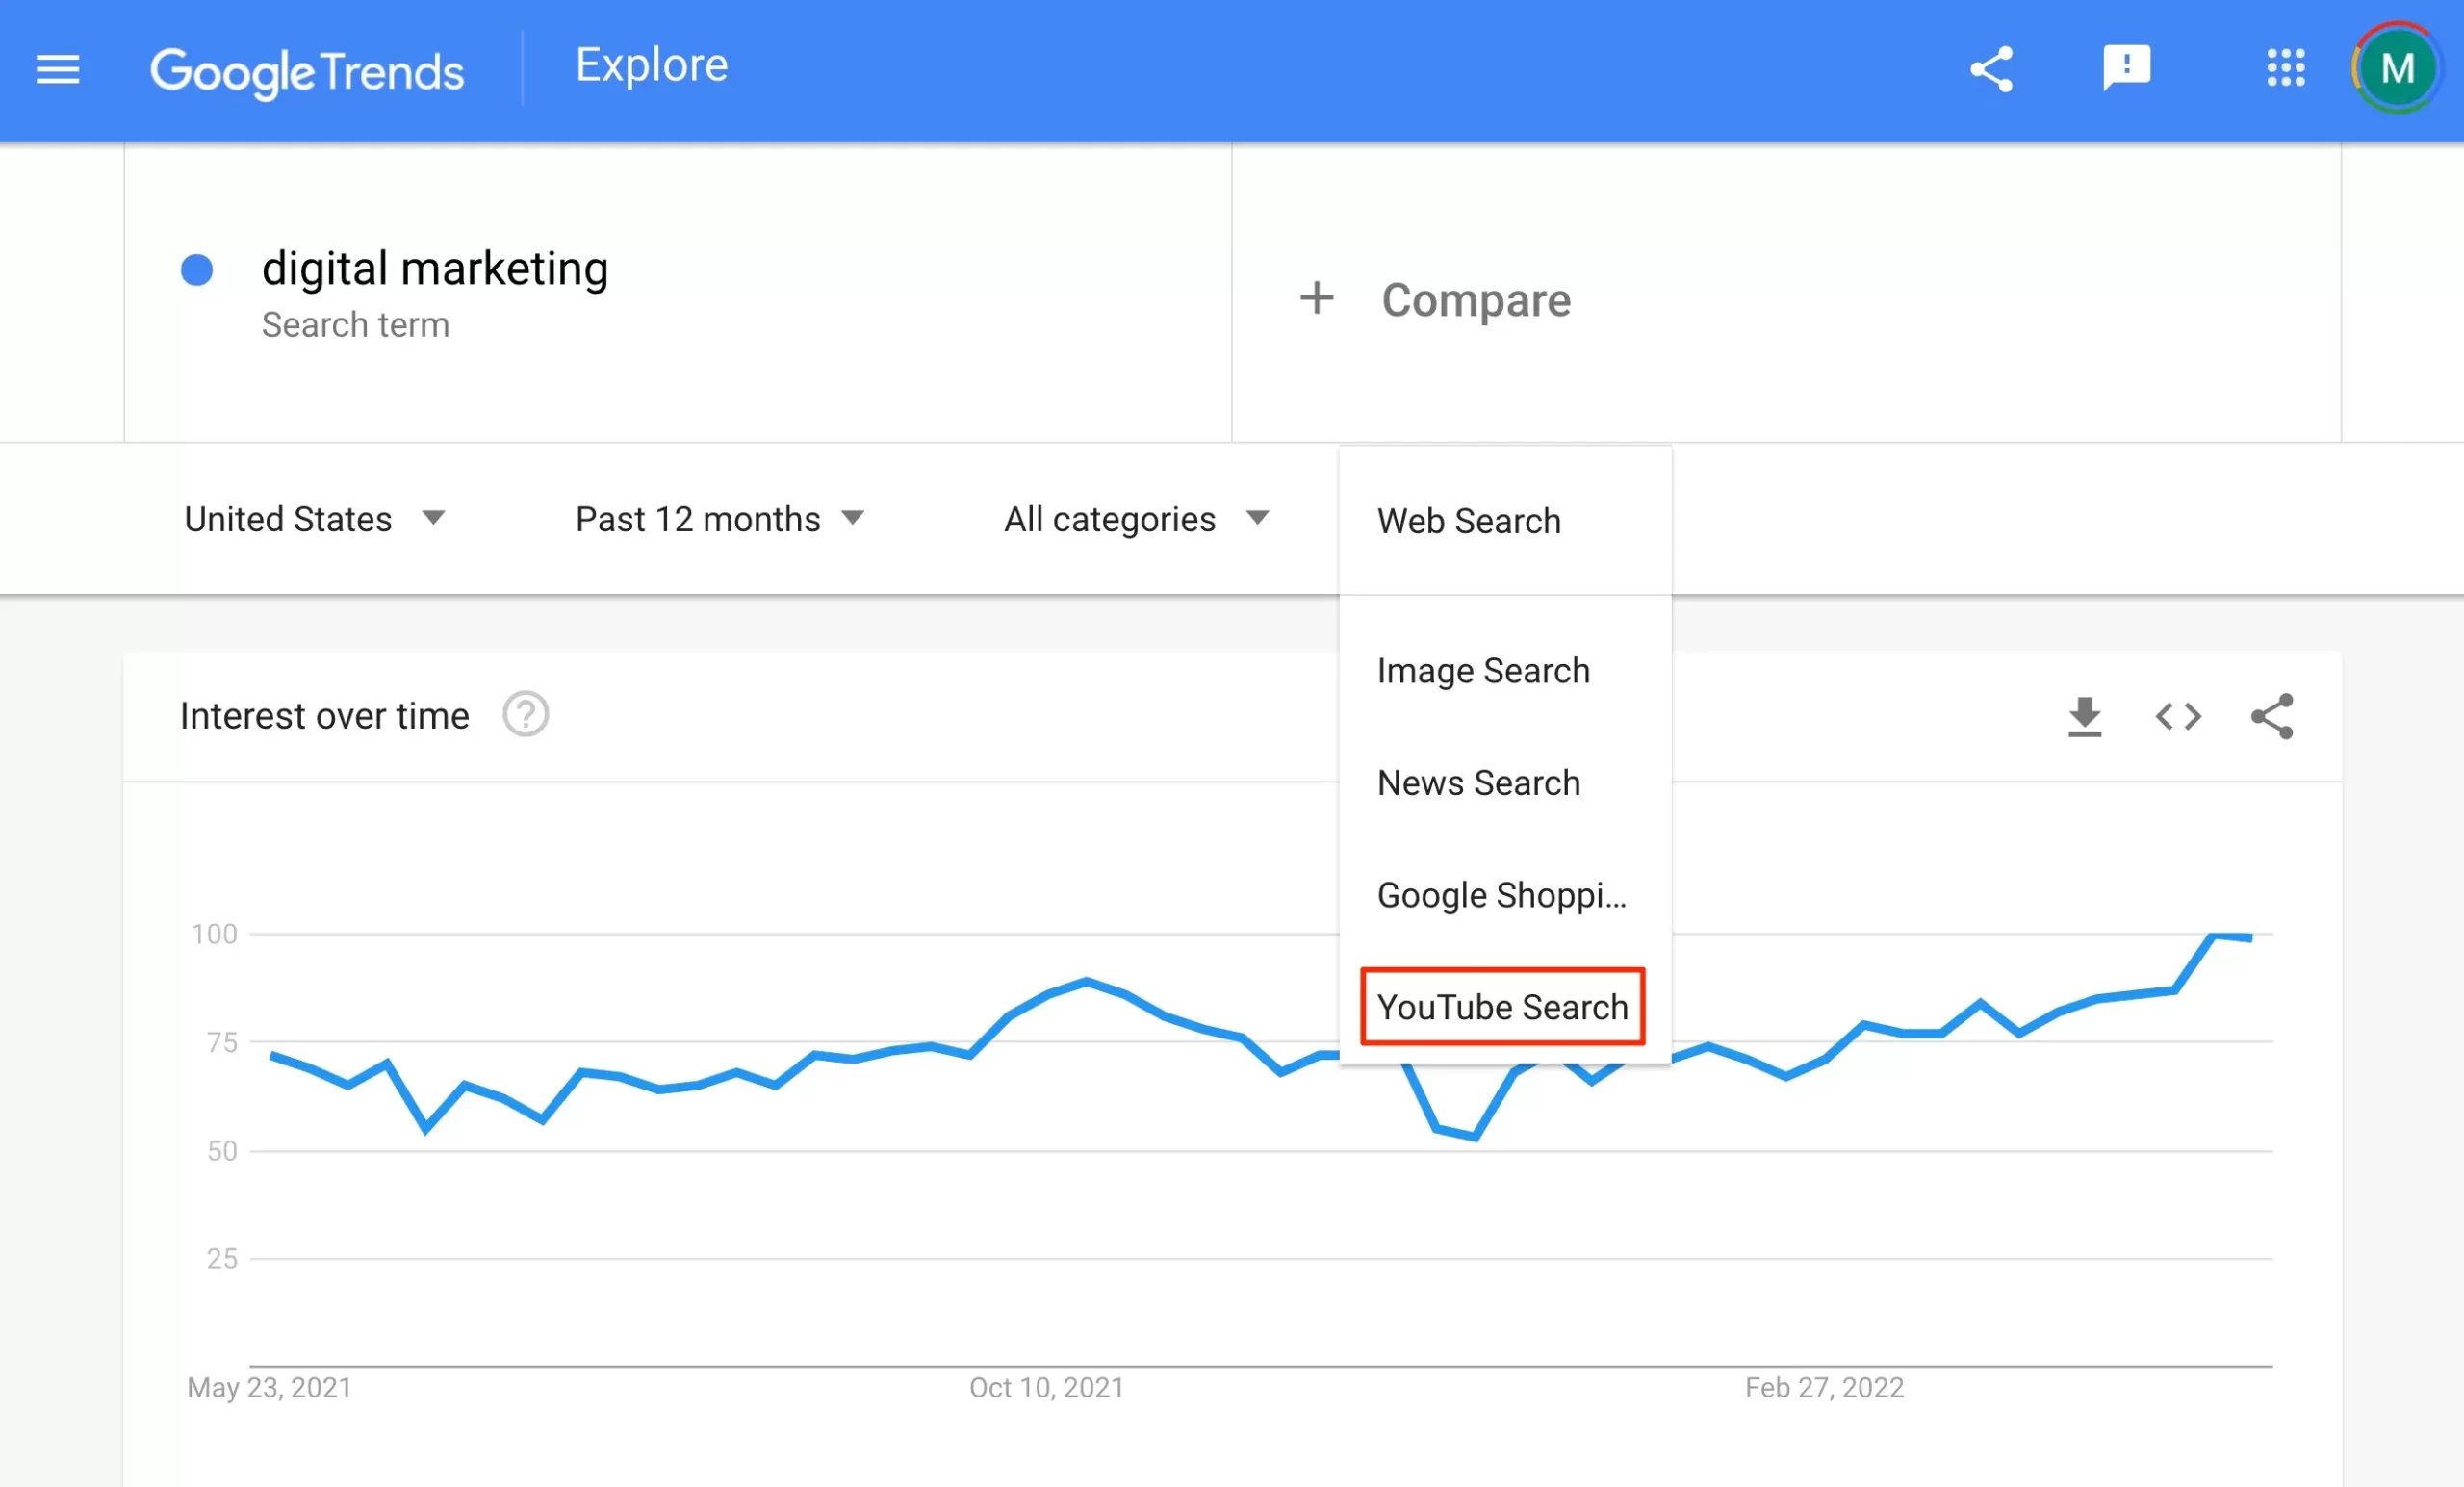Select YouTube Search from dropdown
Image resolution: width=2464 pixels, height=1487 pixels.
tap(1501, 1007)
